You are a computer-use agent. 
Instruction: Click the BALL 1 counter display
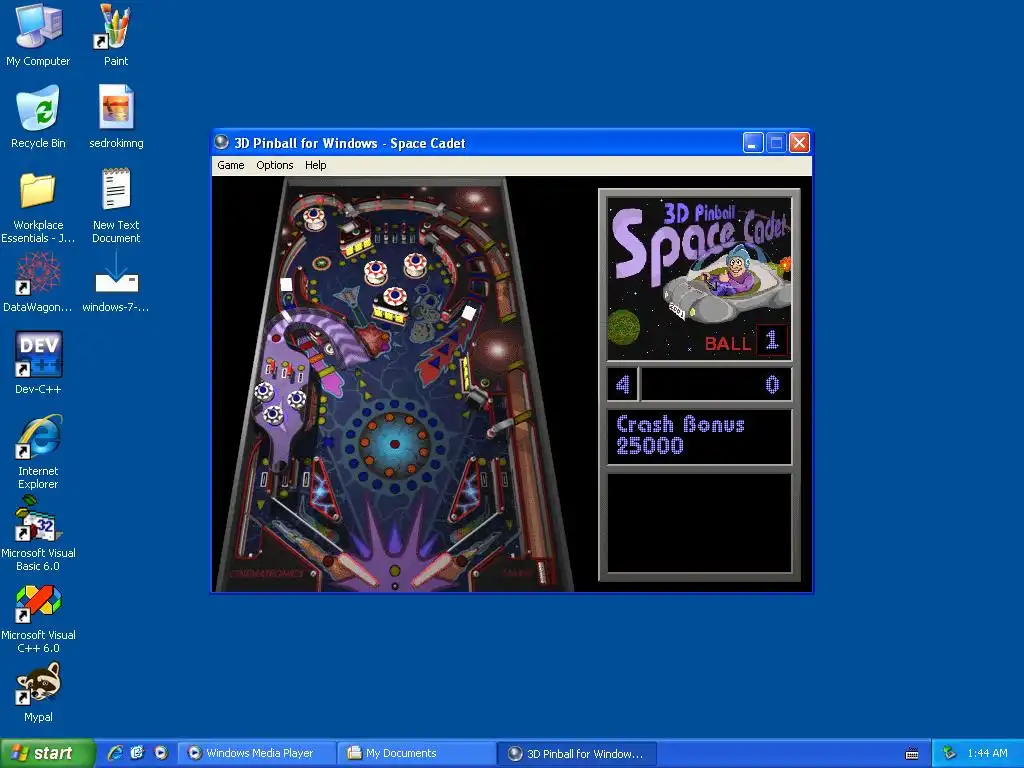coord(746,341)
